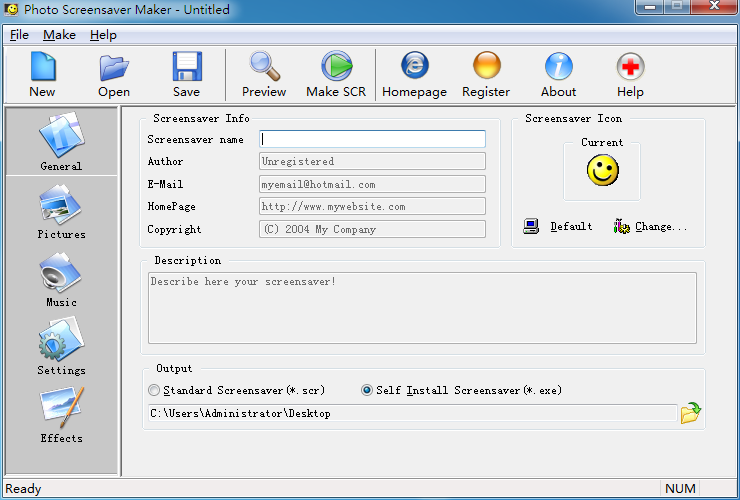
Task: Save the project with the floppy disk icon
Action: click(187, 67)
